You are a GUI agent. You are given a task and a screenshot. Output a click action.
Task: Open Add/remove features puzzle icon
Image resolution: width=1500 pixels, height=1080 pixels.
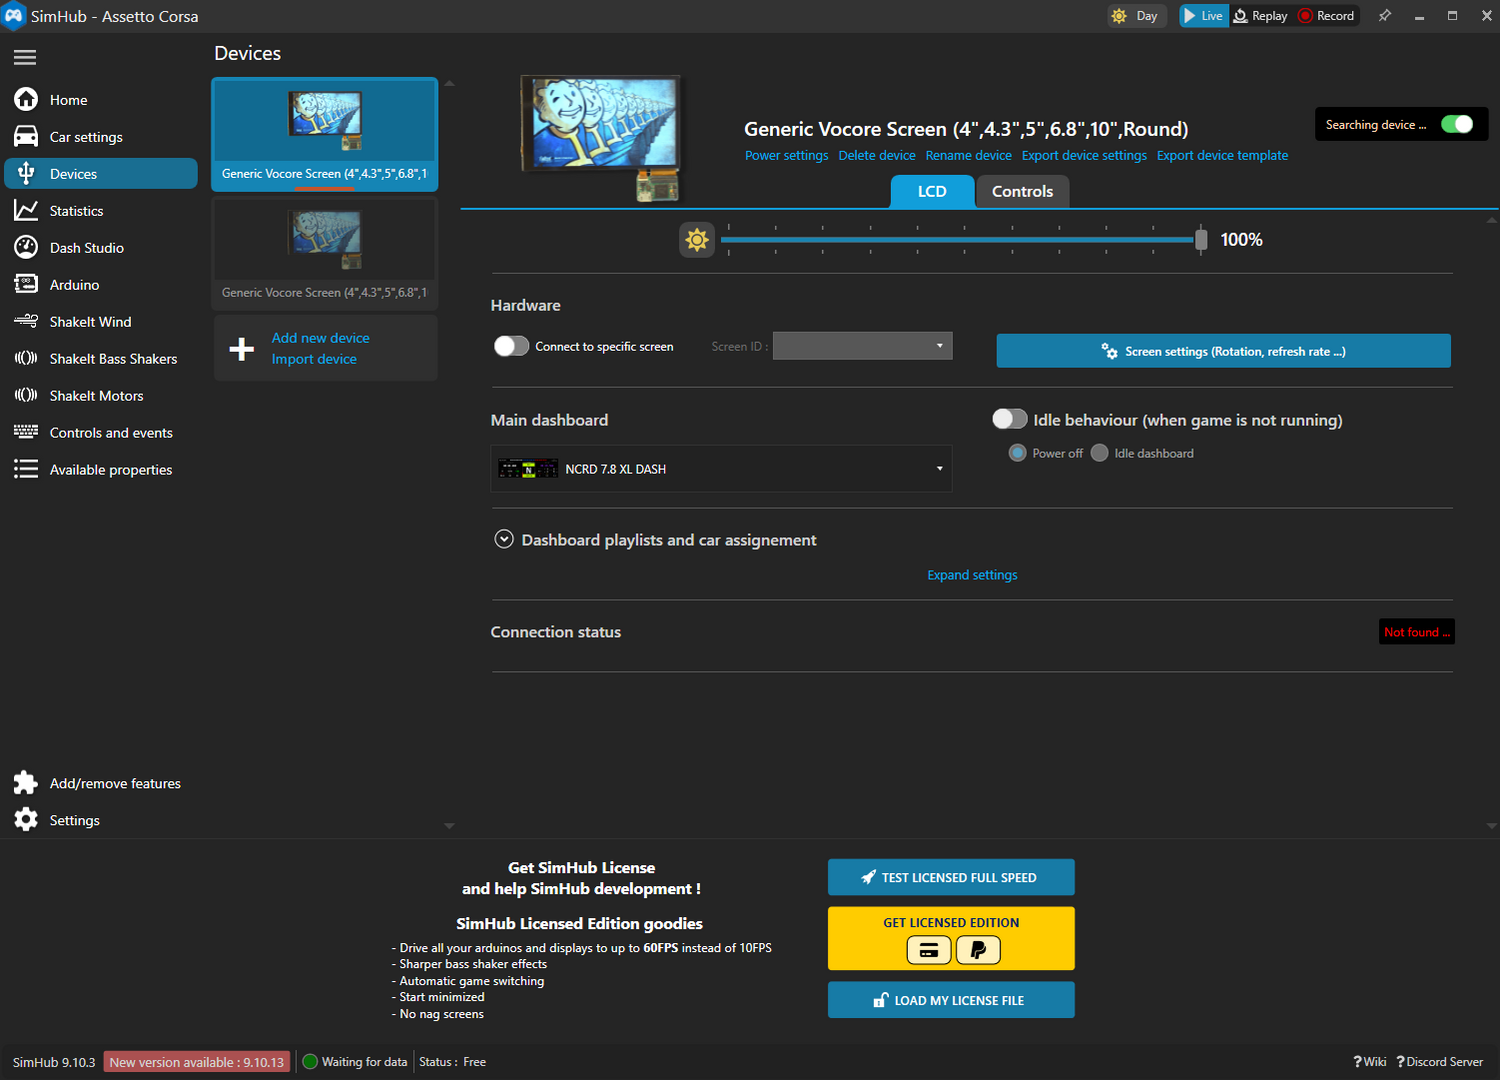click(26, 783)
